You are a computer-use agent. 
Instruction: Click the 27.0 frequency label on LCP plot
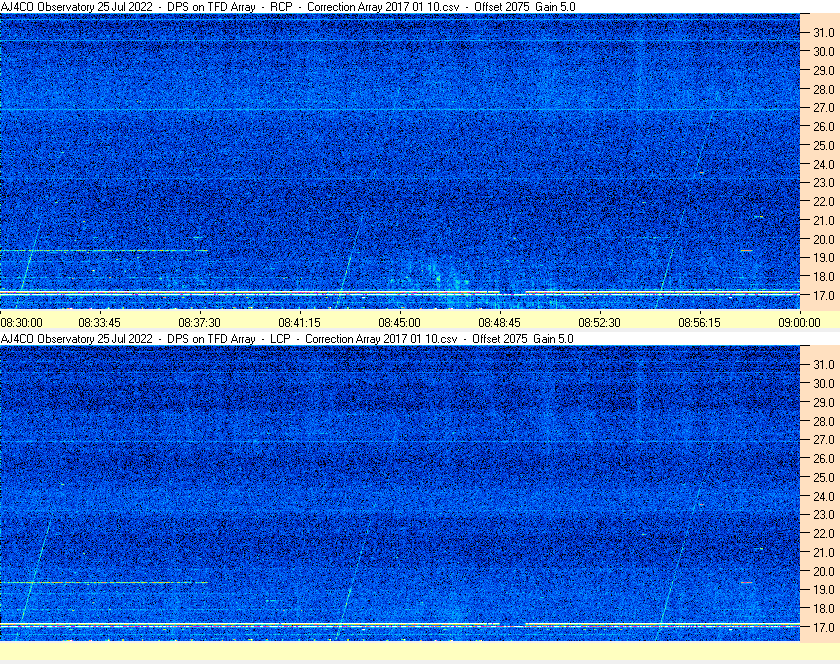click(824, 439)
